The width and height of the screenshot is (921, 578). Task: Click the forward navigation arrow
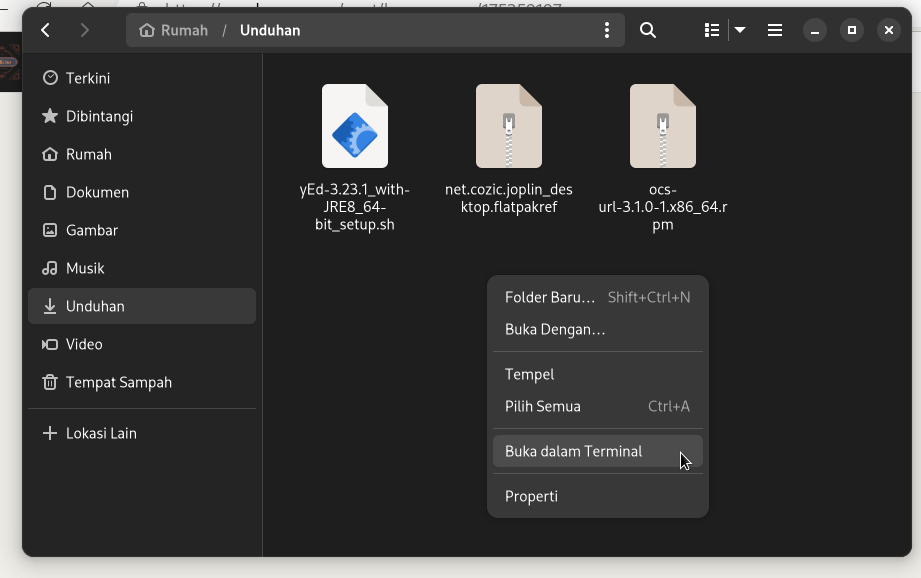(85, 30)
